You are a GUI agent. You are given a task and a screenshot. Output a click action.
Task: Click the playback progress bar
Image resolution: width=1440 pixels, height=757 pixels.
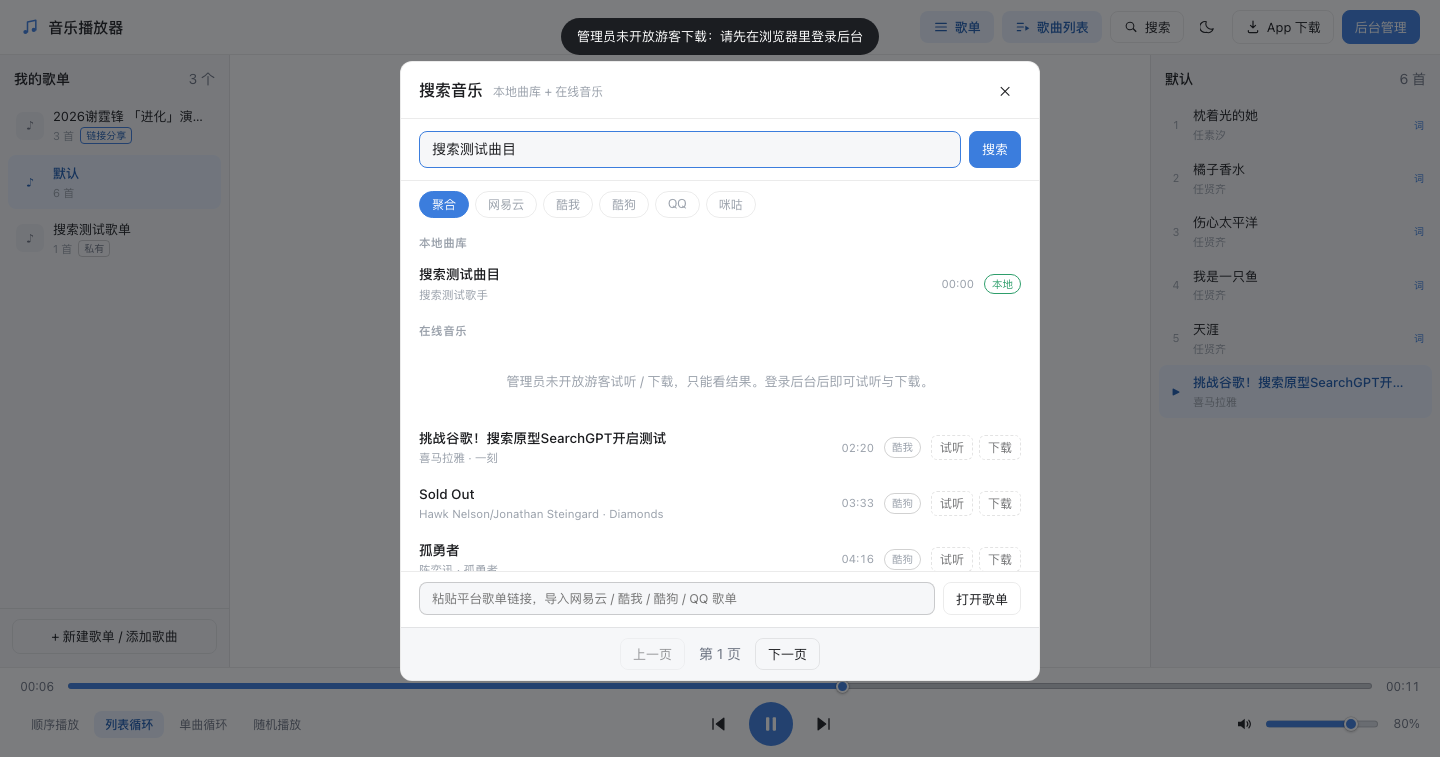click(x=720, y=686)
